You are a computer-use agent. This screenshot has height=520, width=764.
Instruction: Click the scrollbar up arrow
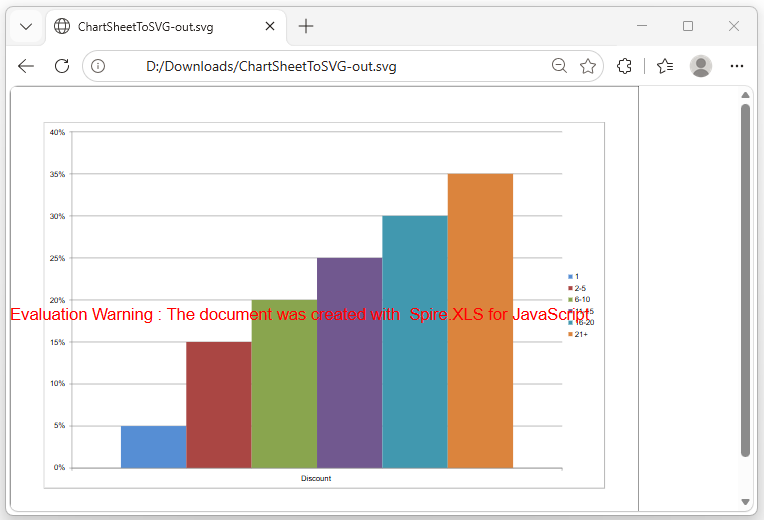point(745,95)
